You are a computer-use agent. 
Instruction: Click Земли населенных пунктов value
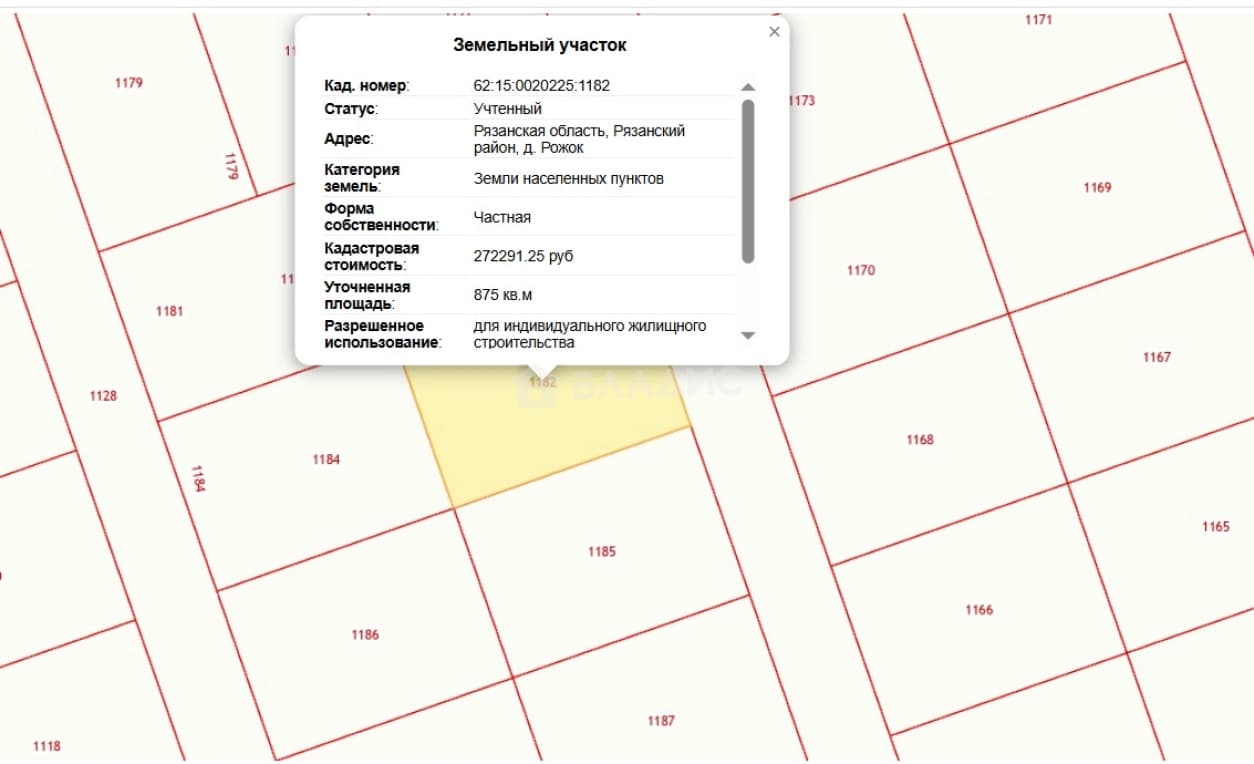coord(568,179)
